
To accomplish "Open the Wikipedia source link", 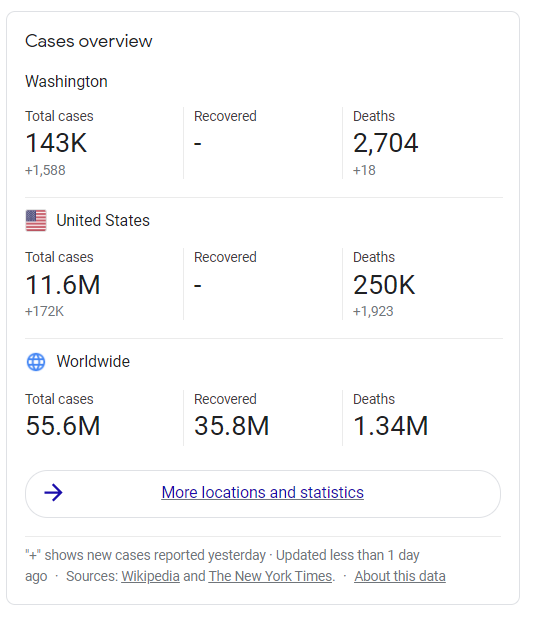I will click(x=150, y=576).
